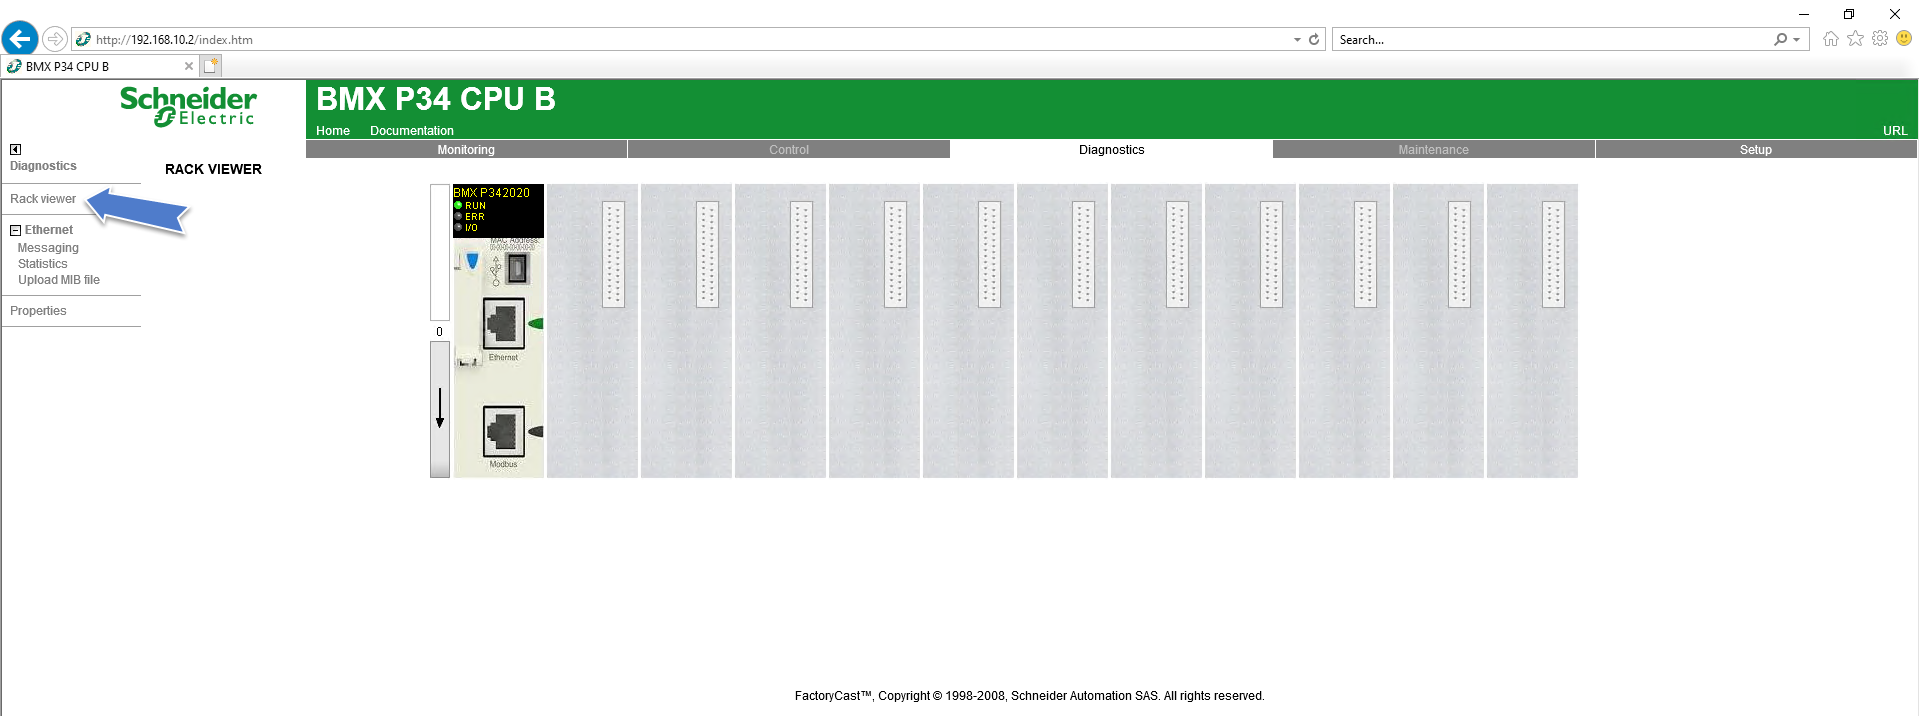Click the BMX P342020 module label

[492, 193]
